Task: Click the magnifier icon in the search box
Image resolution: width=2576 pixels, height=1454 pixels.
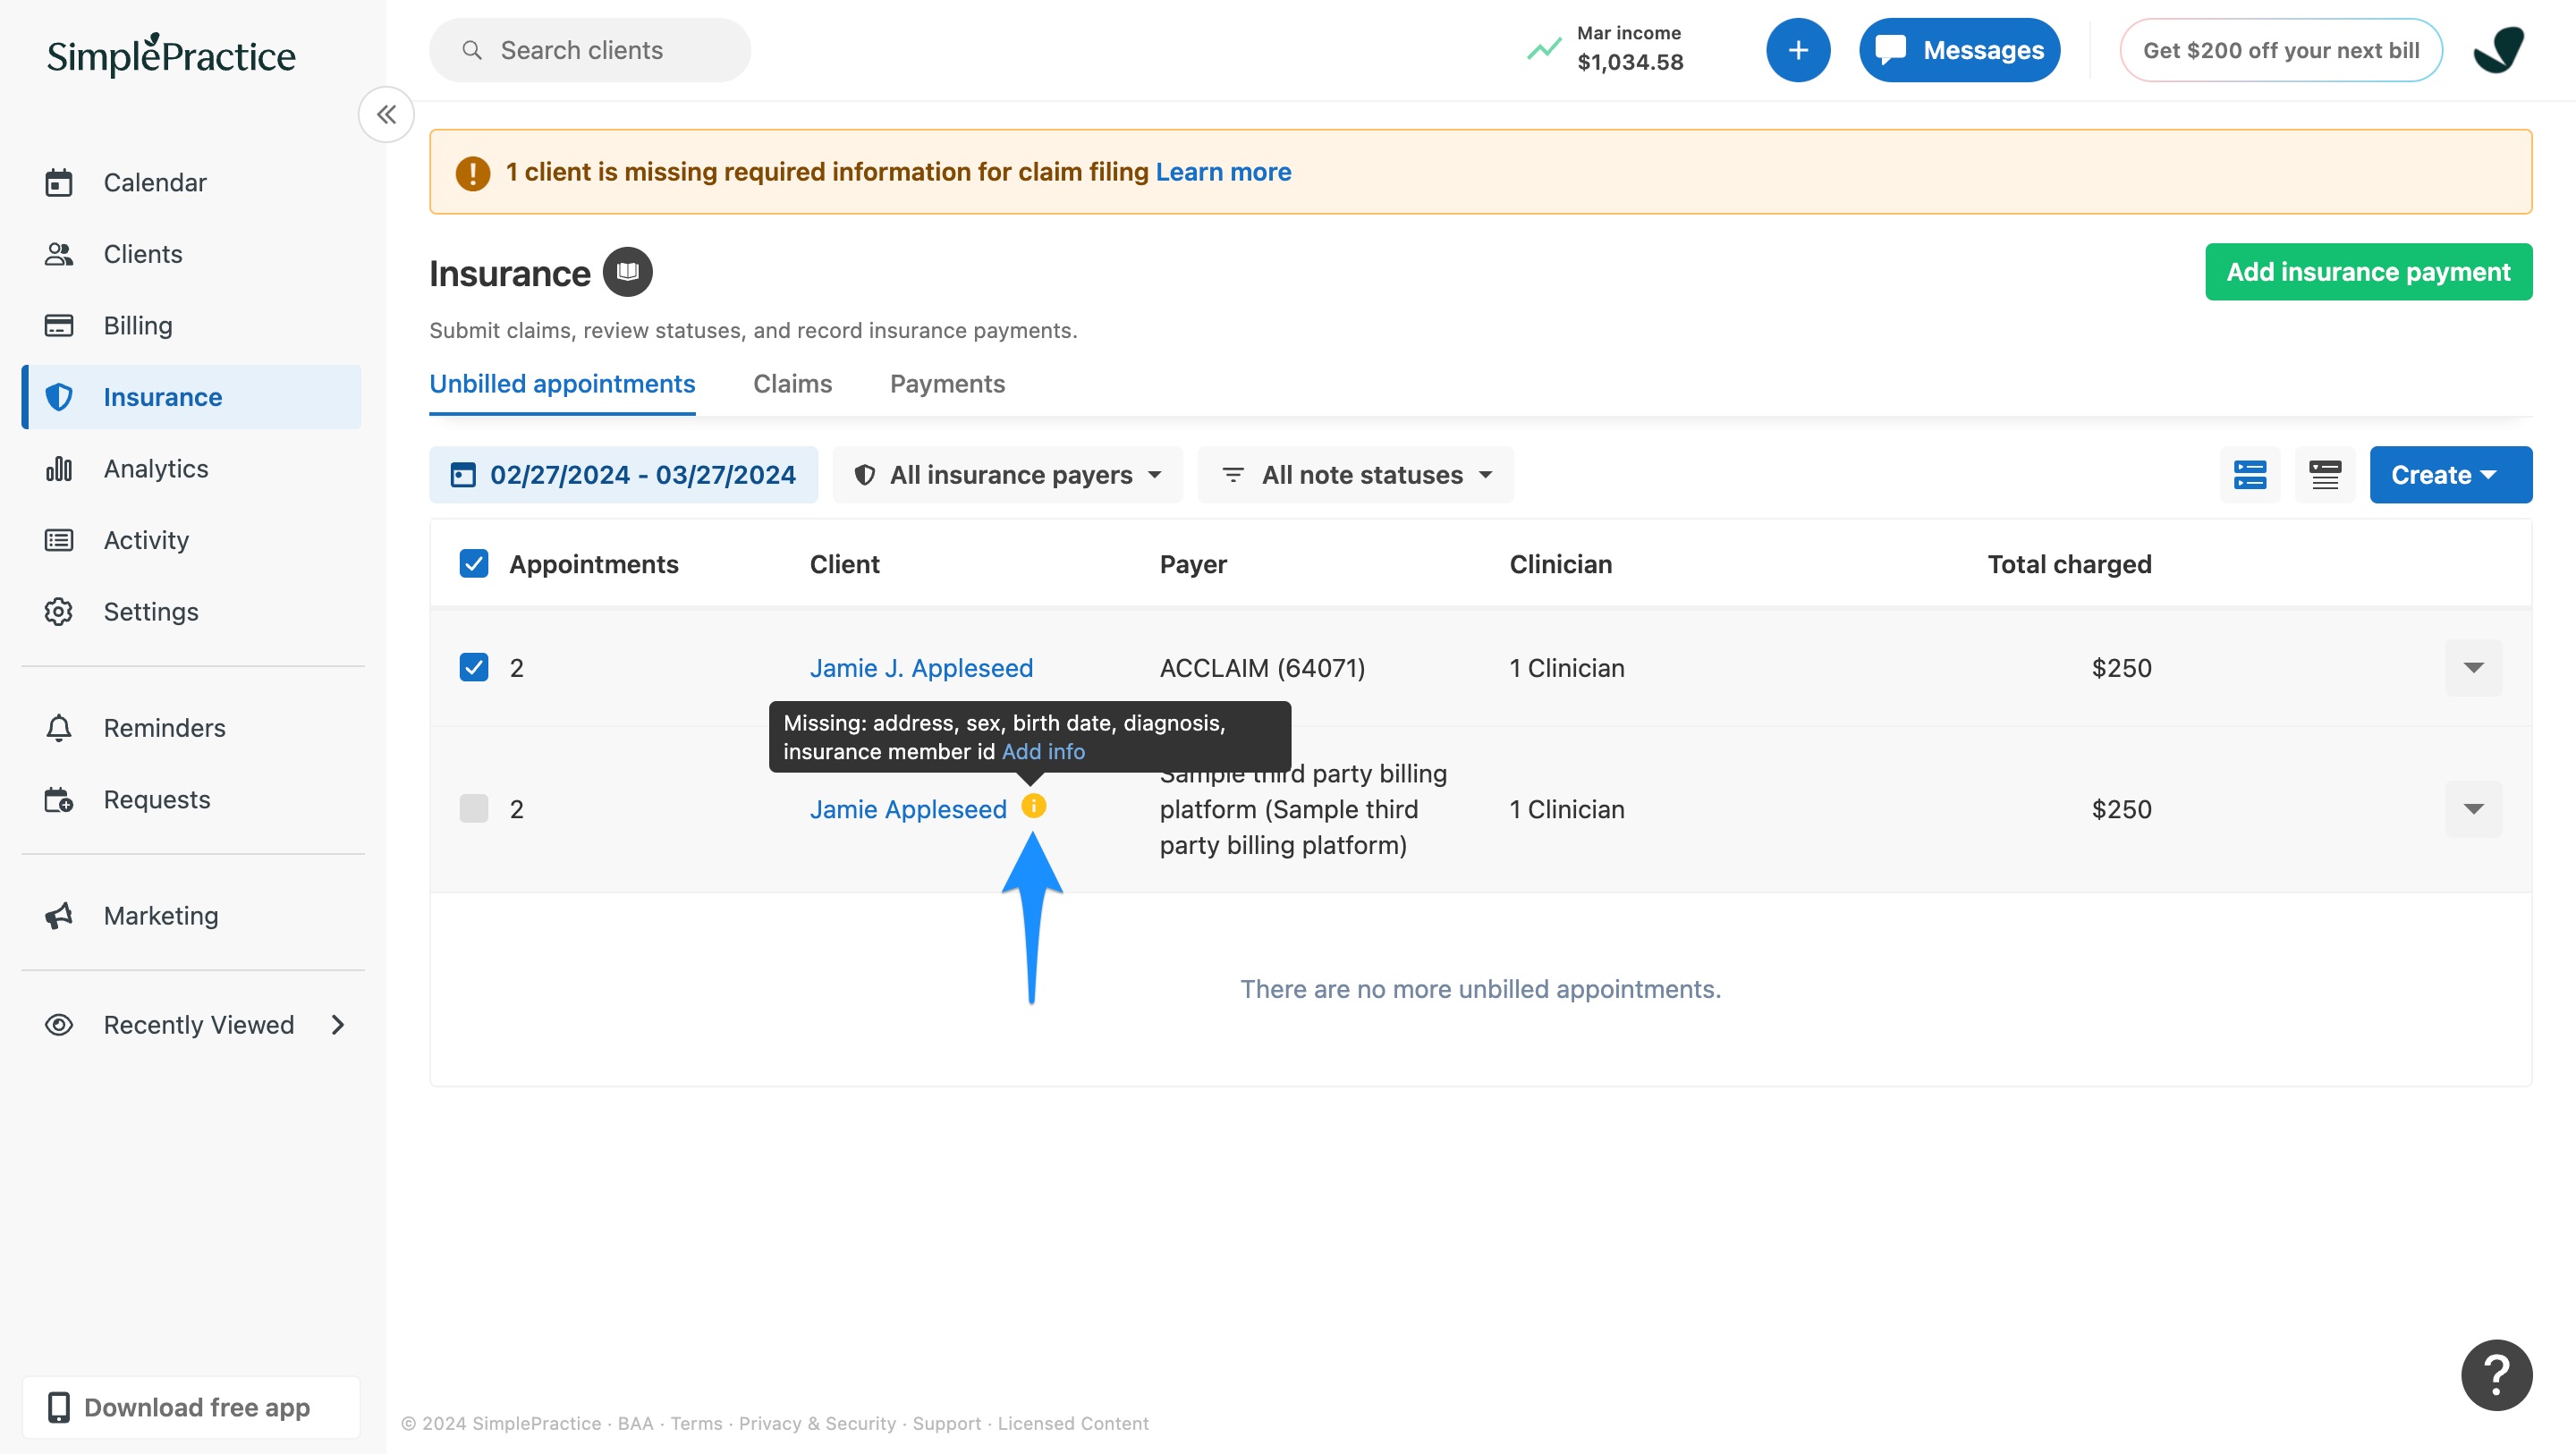Action: pos(472,50)
